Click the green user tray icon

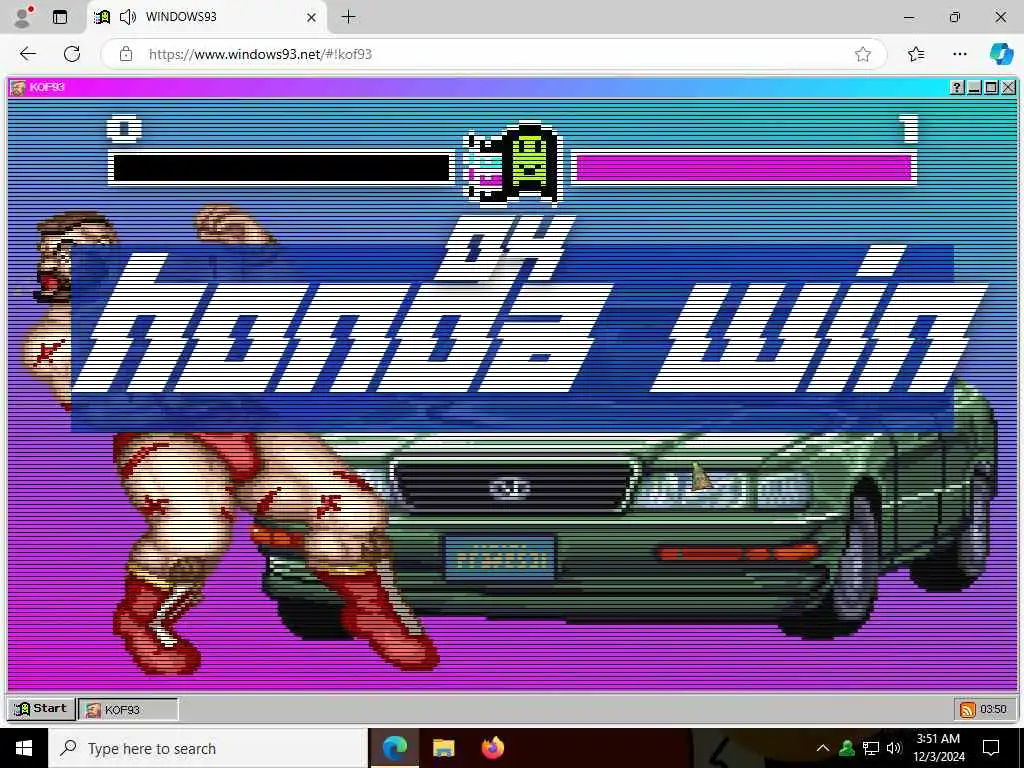click(847, 748)
